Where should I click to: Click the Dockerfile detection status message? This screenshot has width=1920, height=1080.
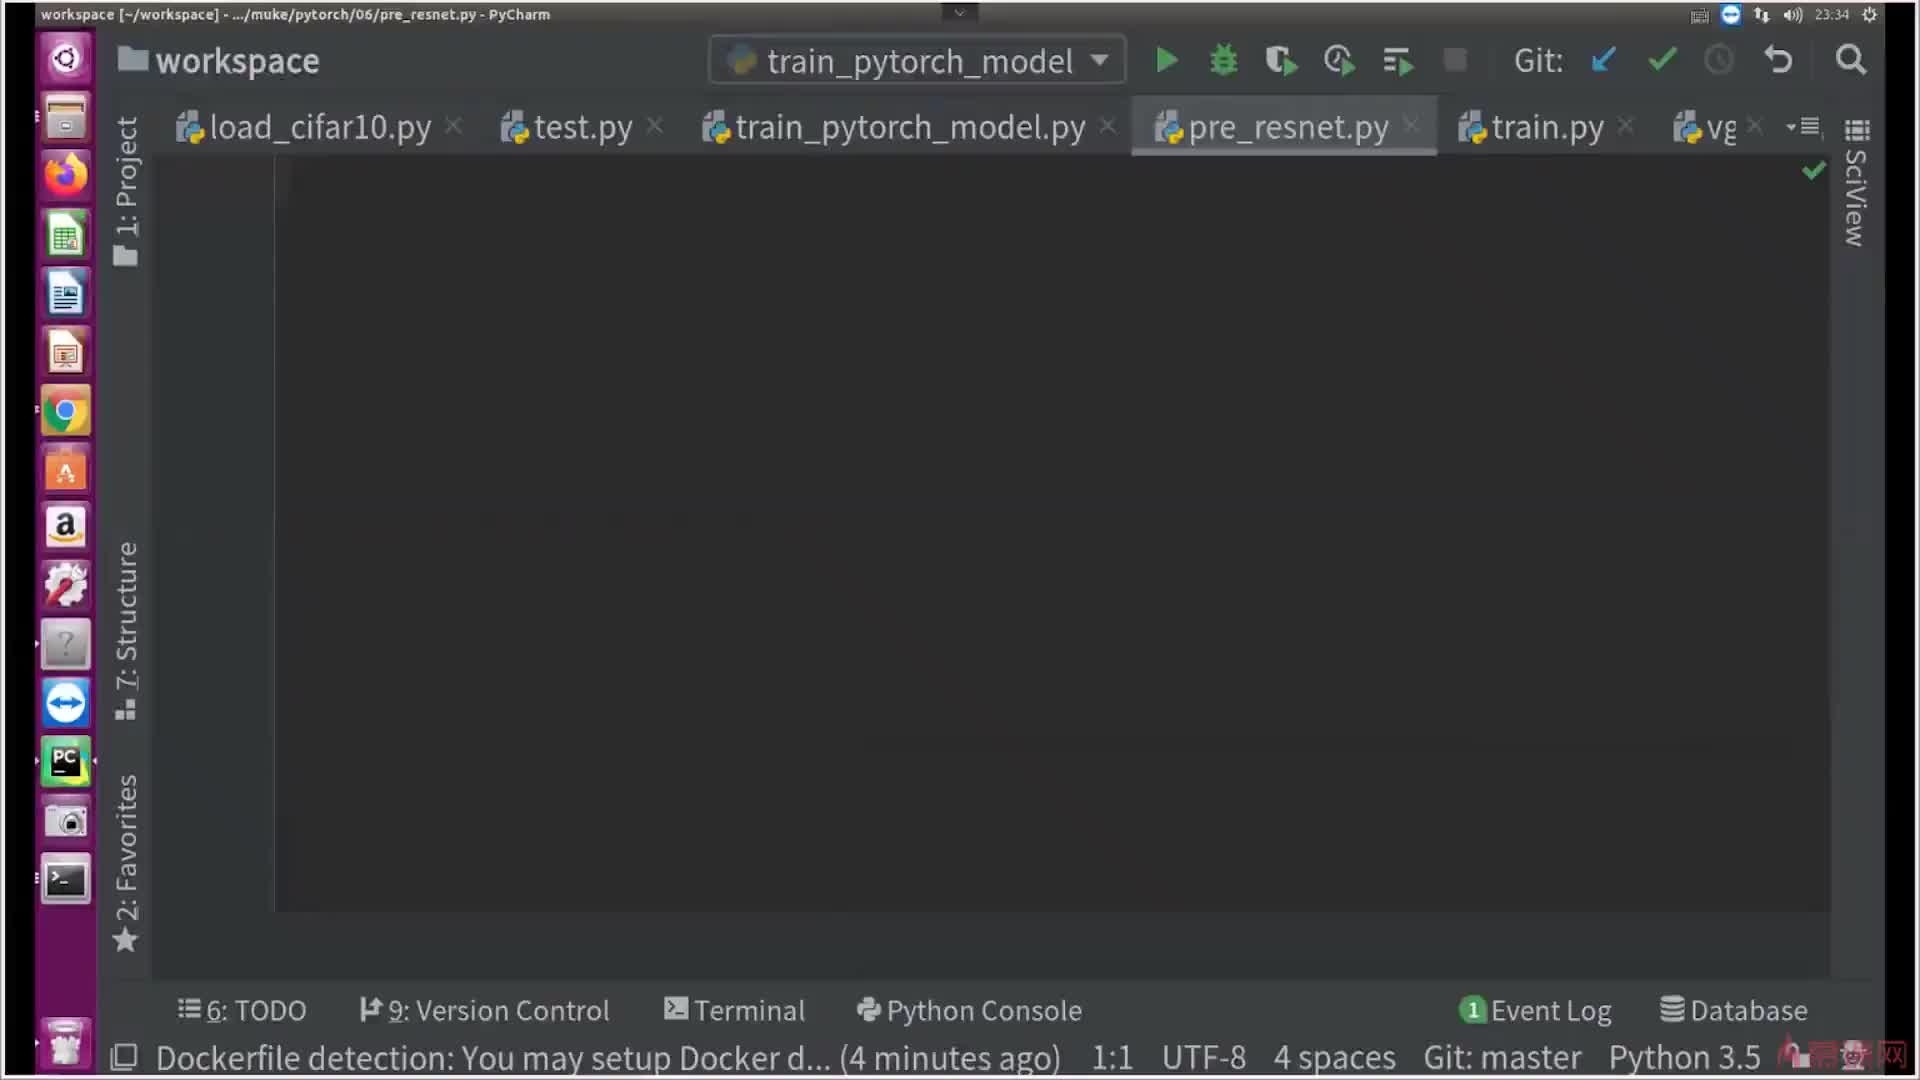coord(608,1058)
